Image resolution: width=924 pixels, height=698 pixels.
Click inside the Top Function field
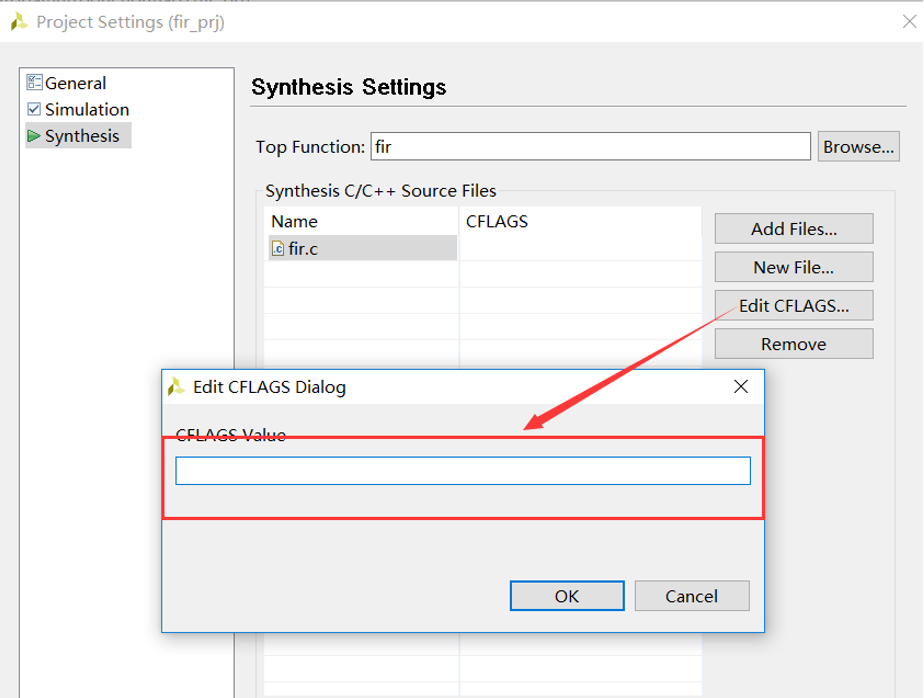click(x=590, y=146)
